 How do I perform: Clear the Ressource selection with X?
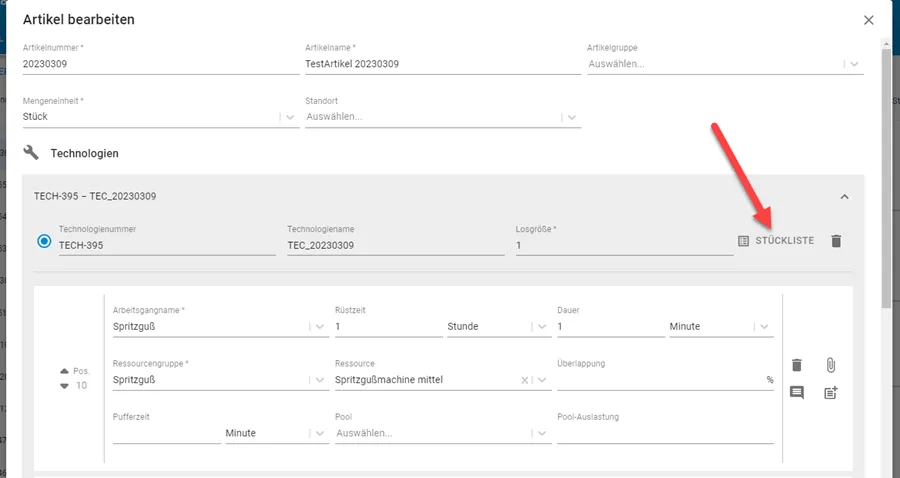click(524, 380)
